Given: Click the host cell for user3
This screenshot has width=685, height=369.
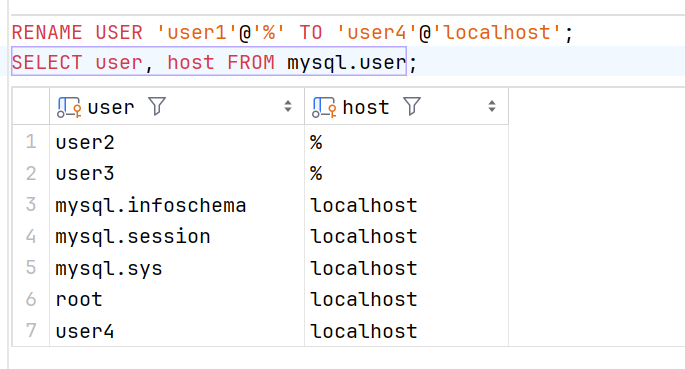Looking at the screenshot, I should click(406, 174).
